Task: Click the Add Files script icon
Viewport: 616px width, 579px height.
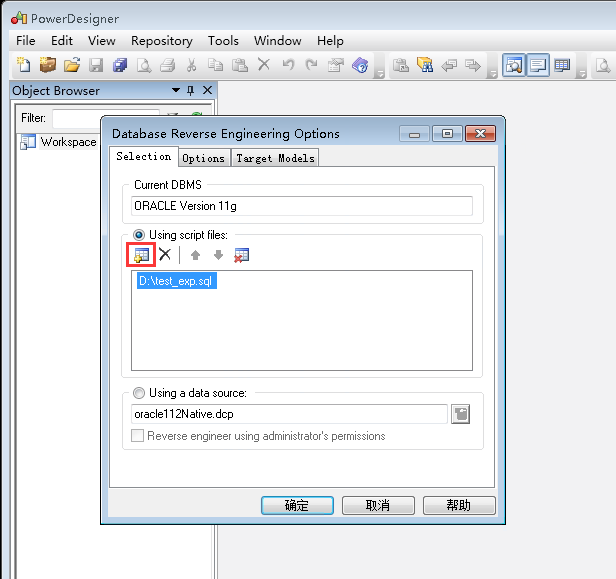Action: 141,255
